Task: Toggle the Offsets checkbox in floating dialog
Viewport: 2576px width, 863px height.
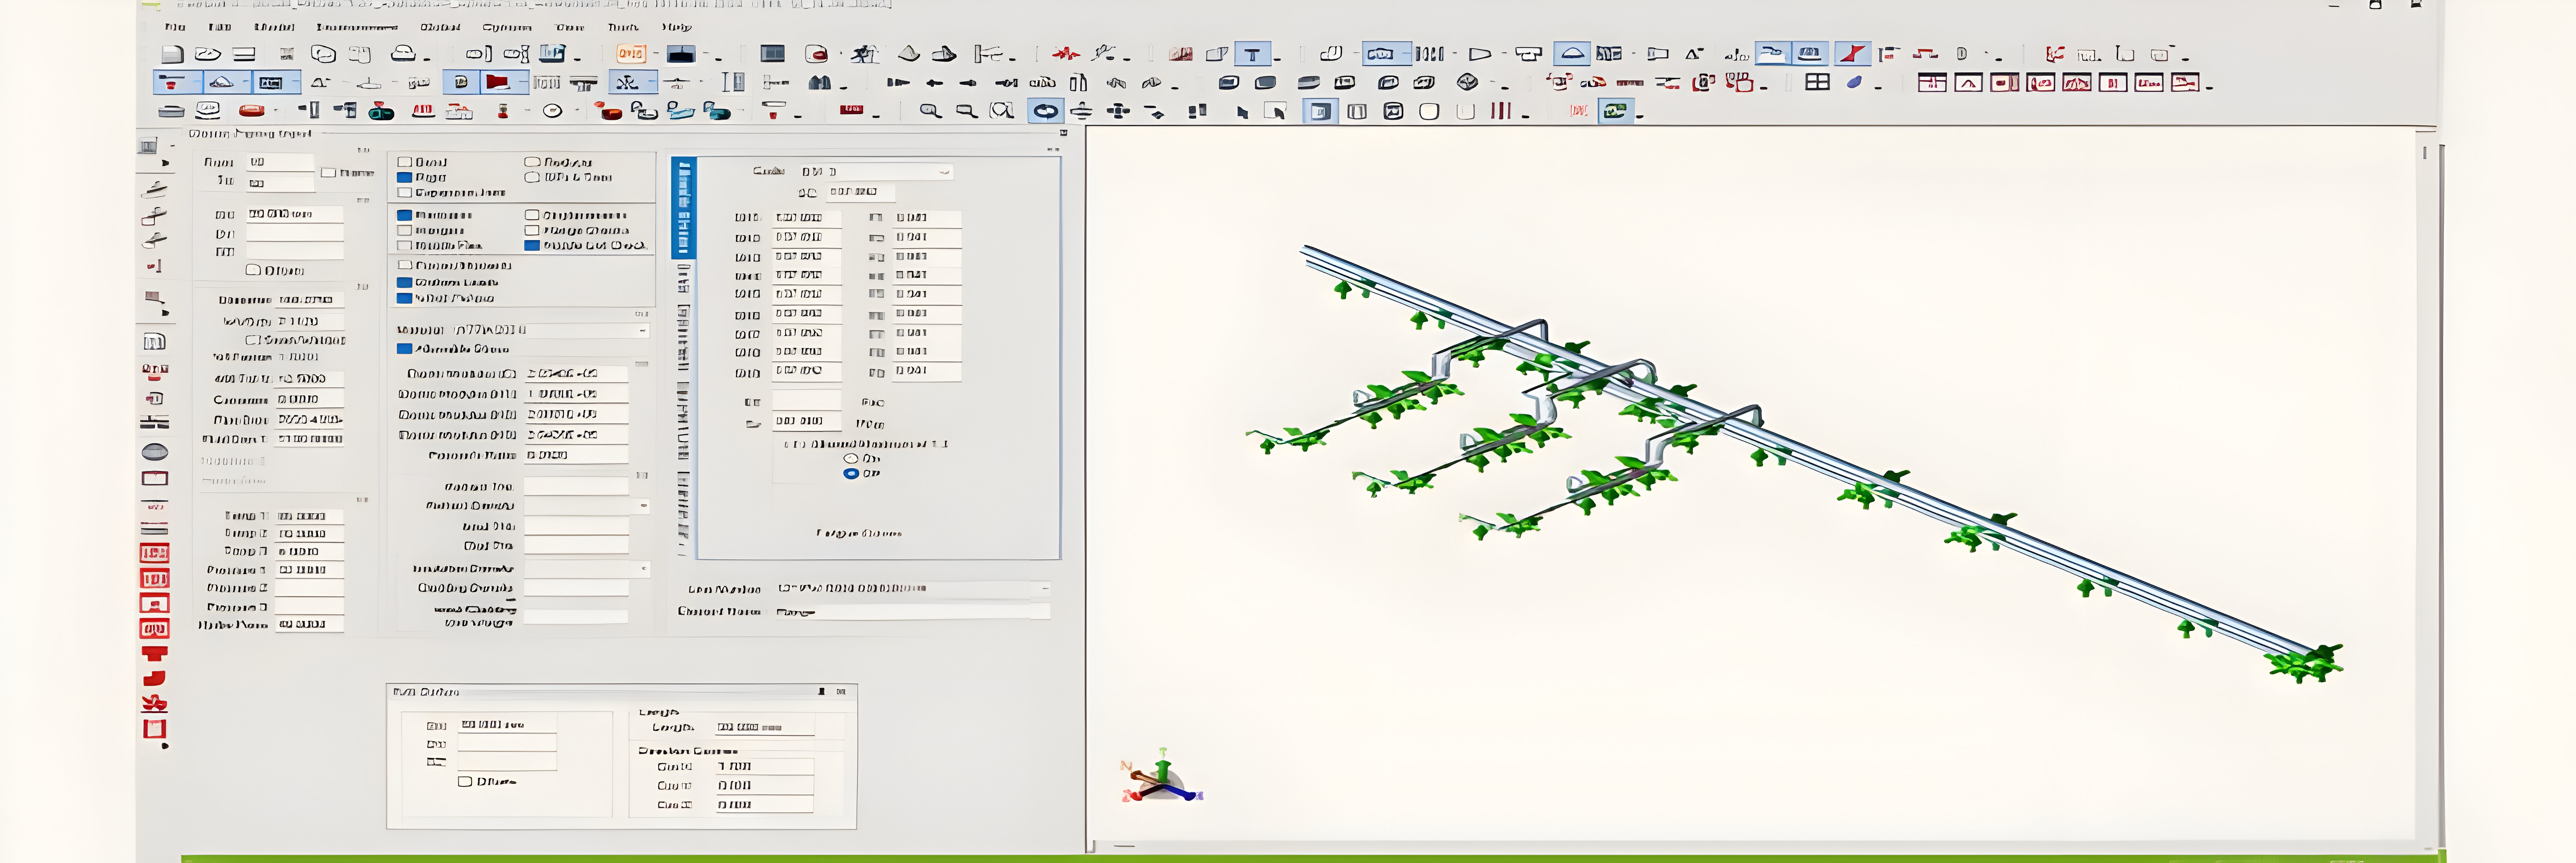Action: click(465, 782)
